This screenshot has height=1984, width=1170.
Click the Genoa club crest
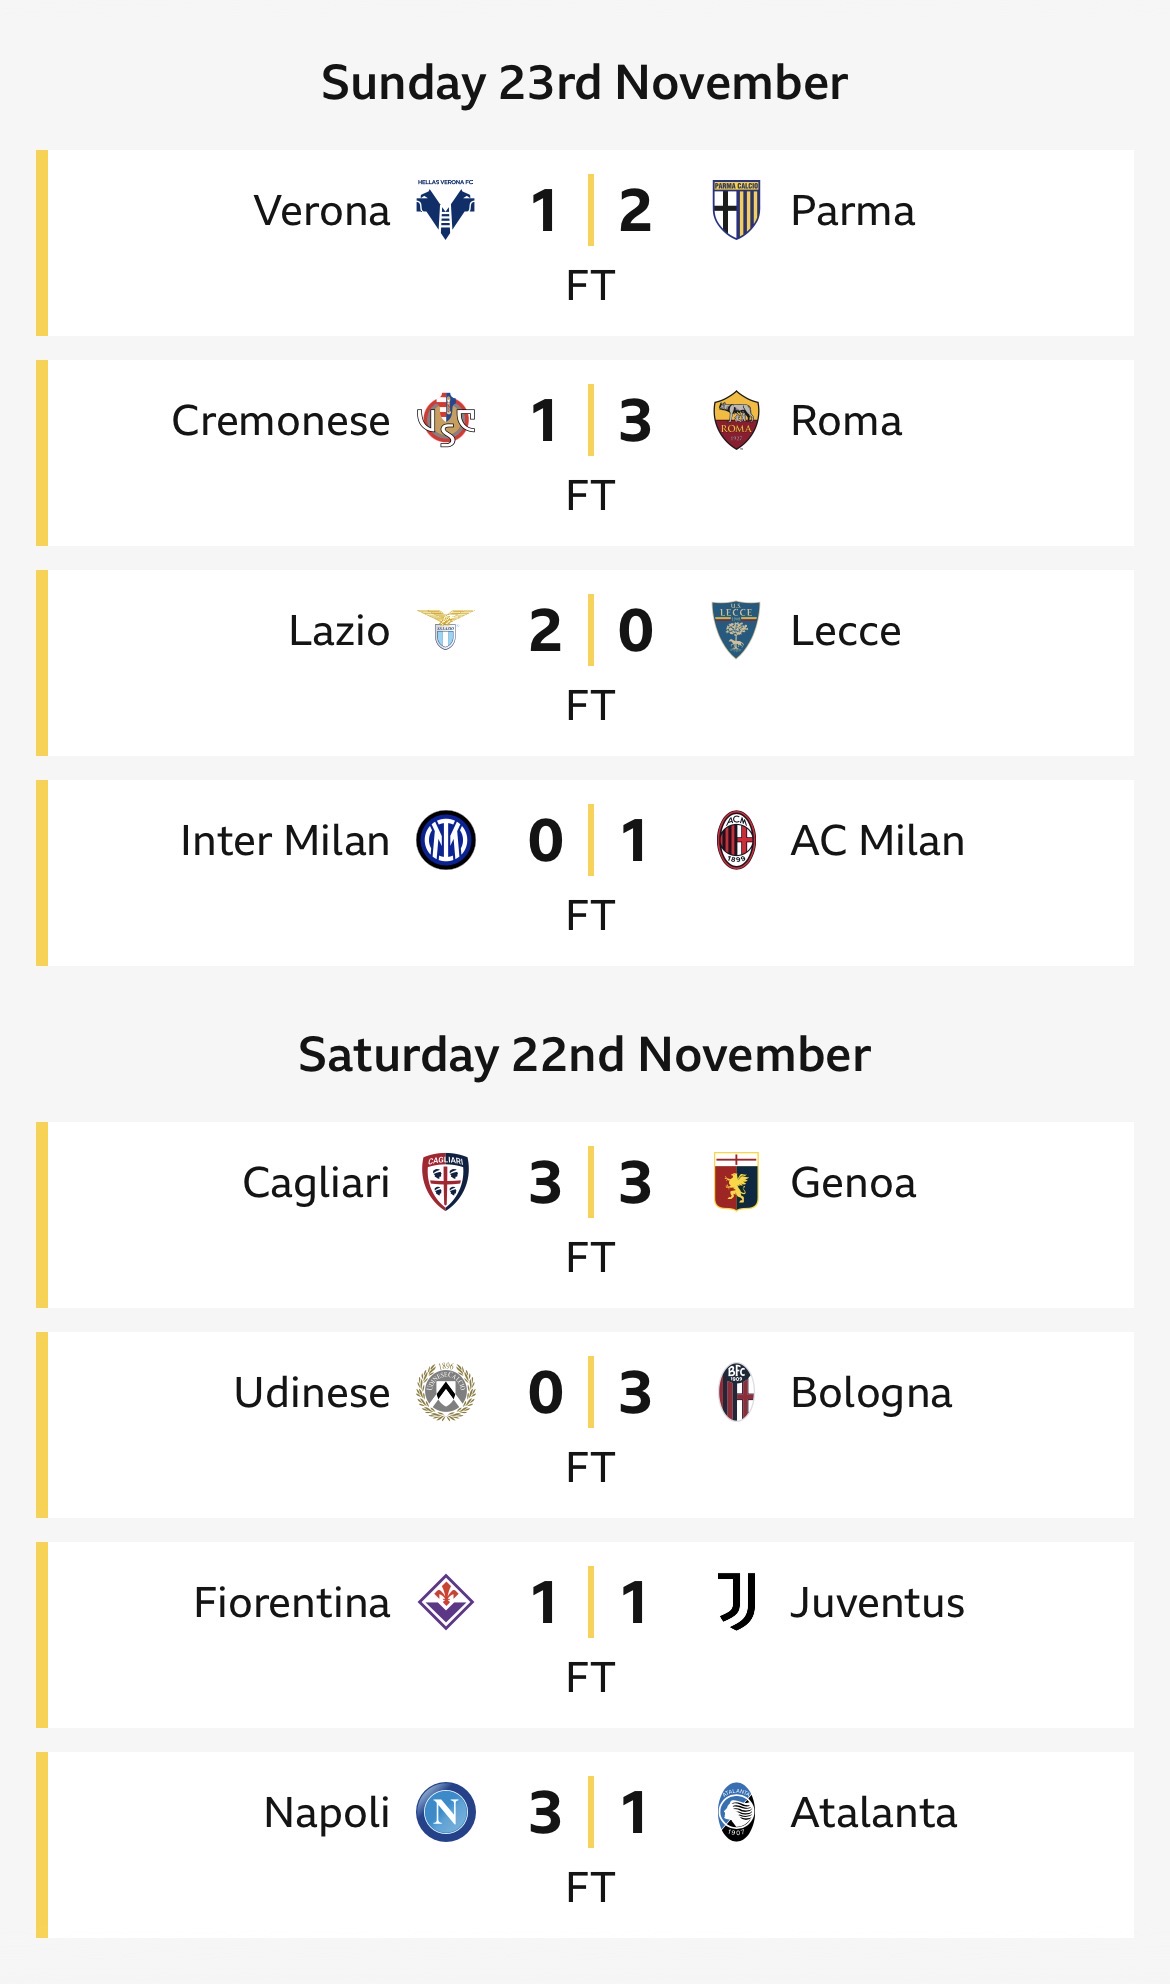pos(736,1182)
